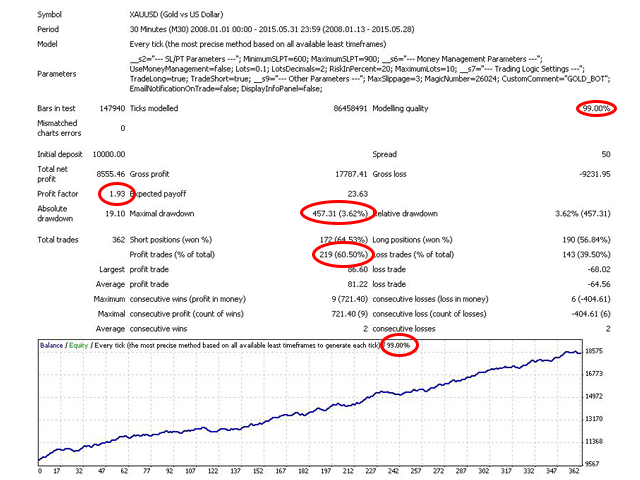Click the Modelling quality value 99.00%
640x480 pixels.
point(596,109)
